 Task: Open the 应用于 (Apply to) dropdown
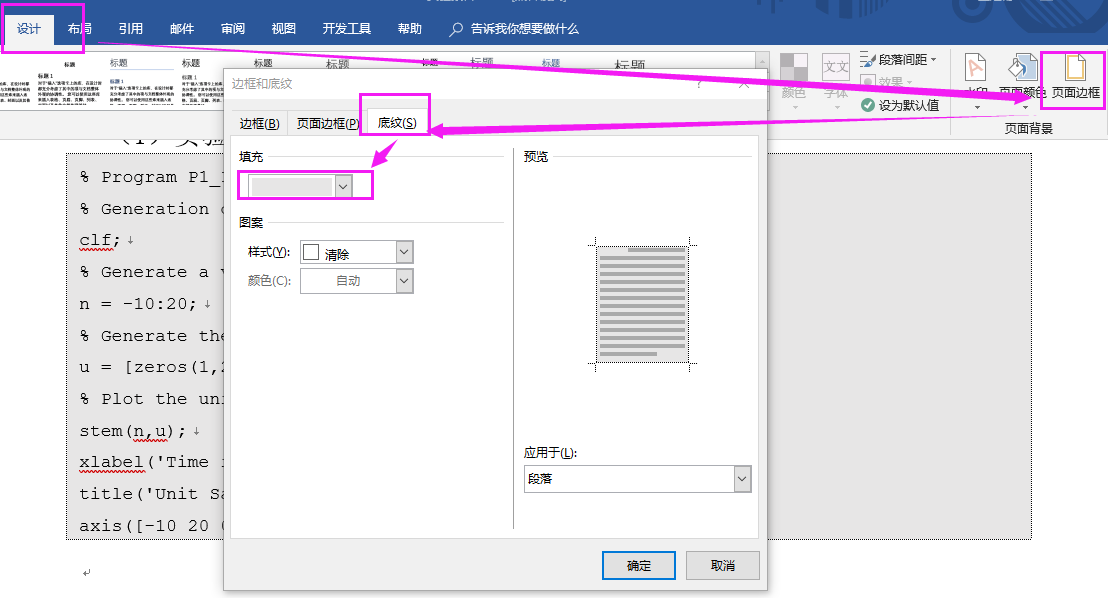point(637,478)
